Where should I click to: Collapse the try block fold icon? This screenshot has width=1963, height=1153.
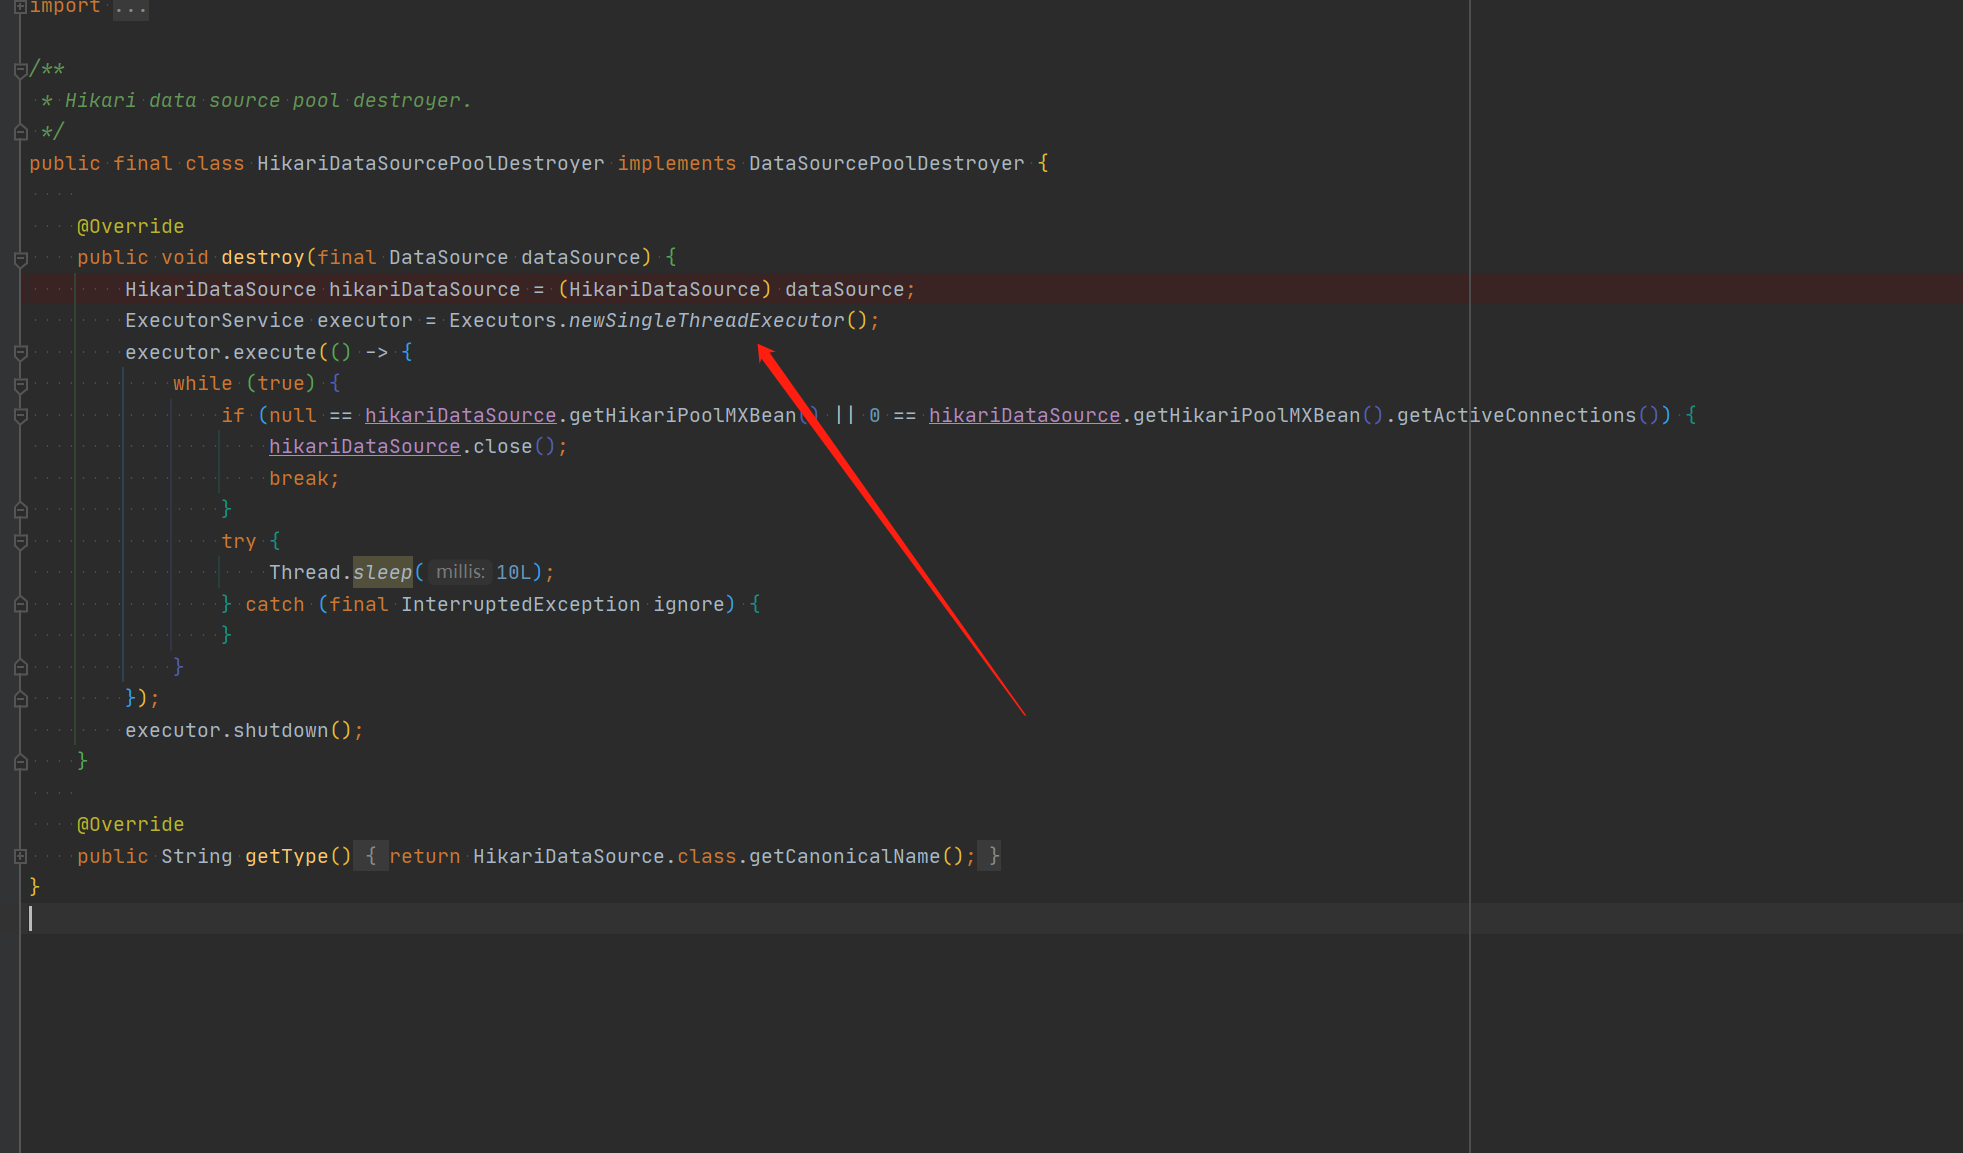coord(20,542)
